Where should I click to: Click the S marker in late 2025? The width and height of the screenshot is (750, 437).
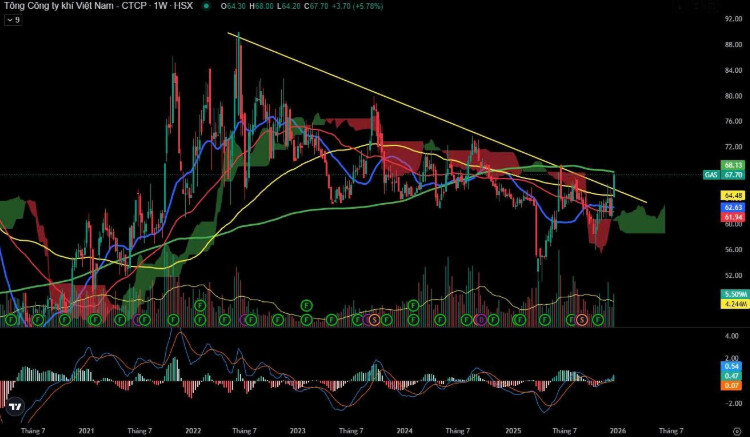pyautogui.click(x=582, y=319)
